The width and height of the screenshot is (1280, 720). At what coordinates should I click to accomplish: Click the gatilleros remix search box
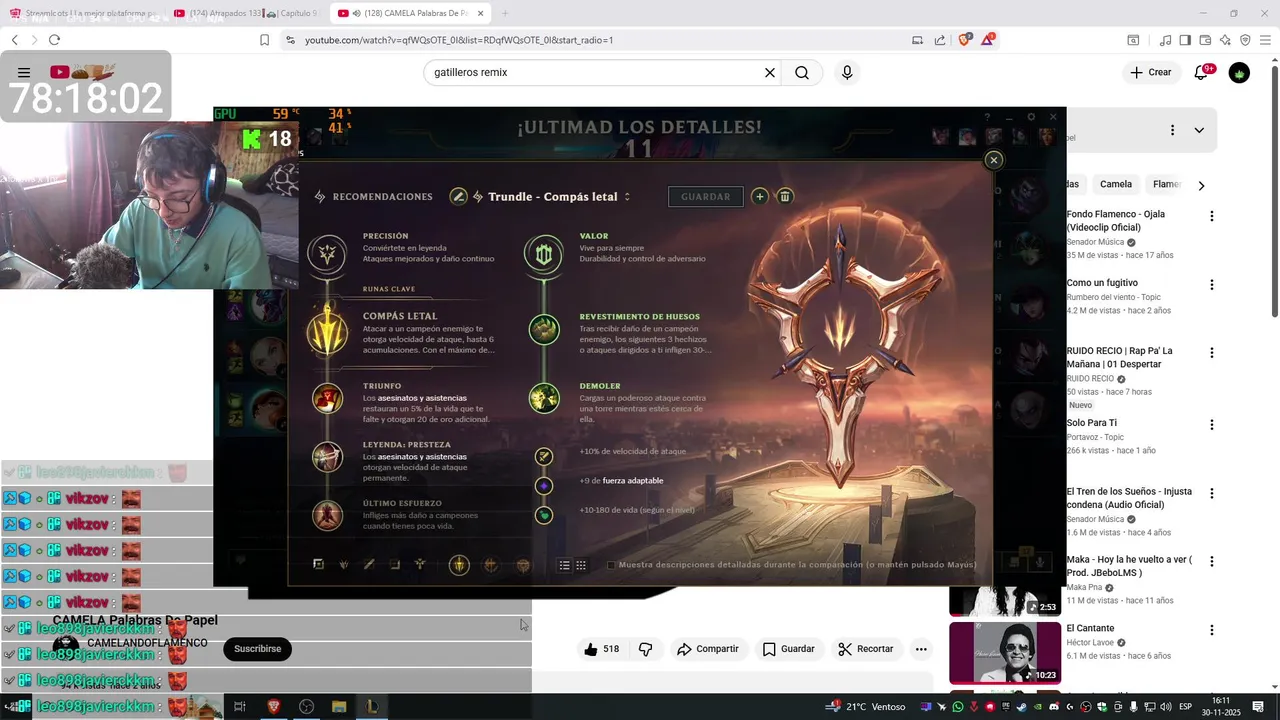592,73
